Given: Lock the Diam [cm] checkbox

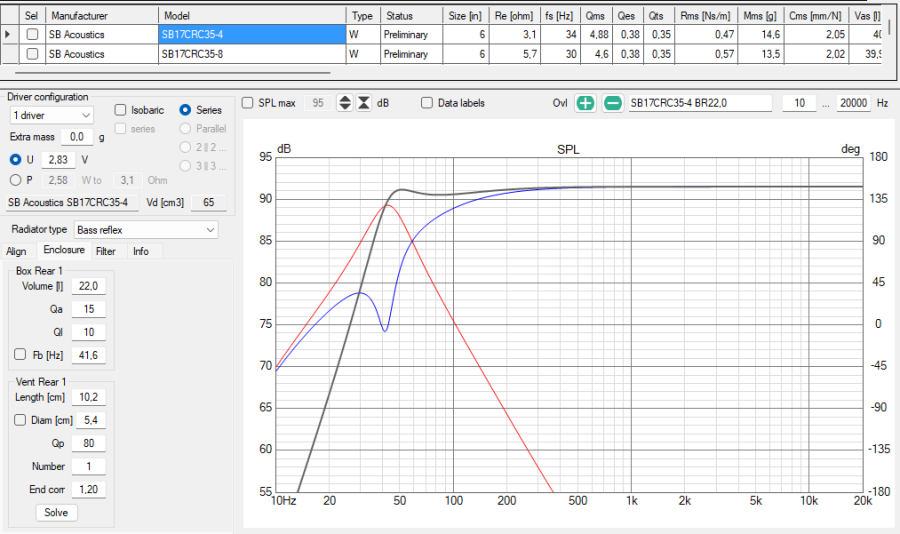Looking at the screenshot, I should click(20, 420).
